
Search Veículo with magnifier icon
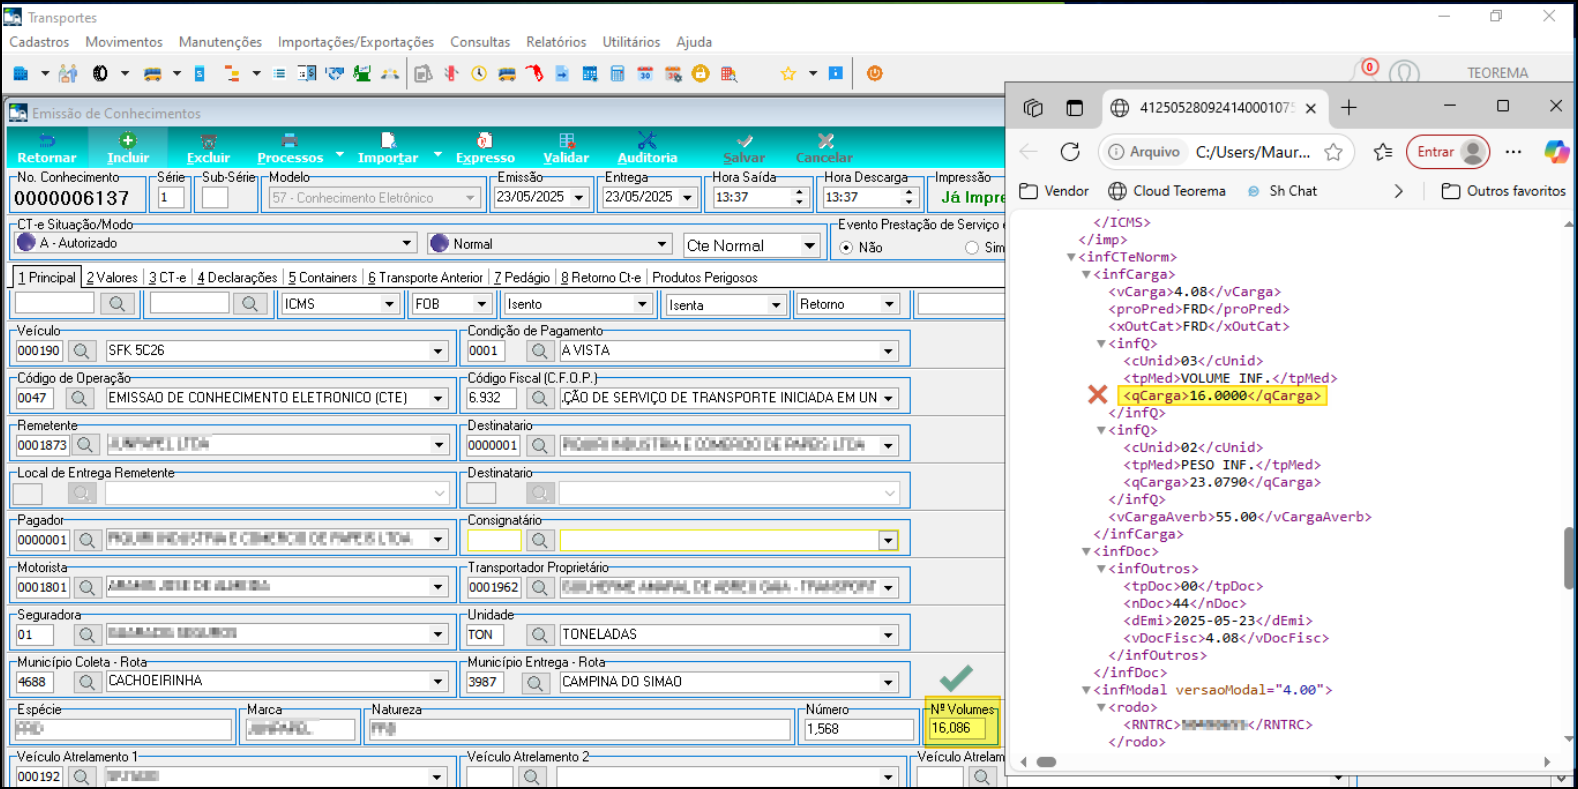tap(82, 351)
